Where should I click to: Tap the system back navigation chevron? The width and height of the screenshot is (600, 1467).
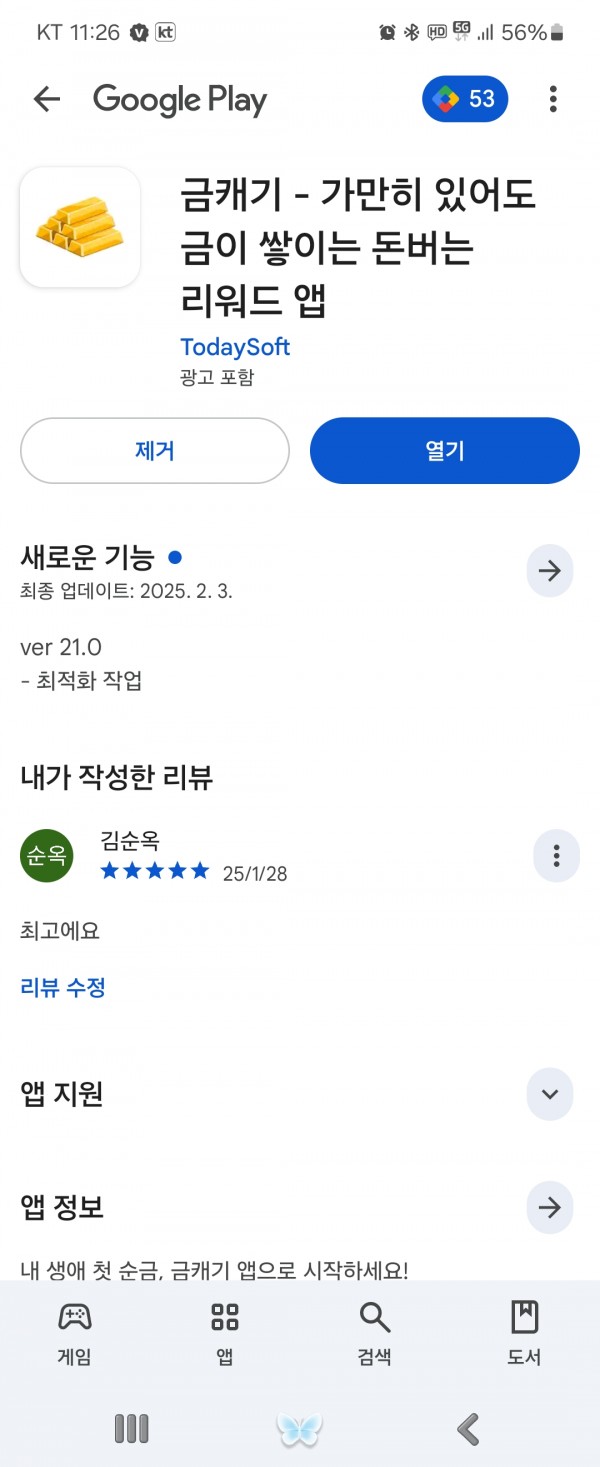(468, 1429)
